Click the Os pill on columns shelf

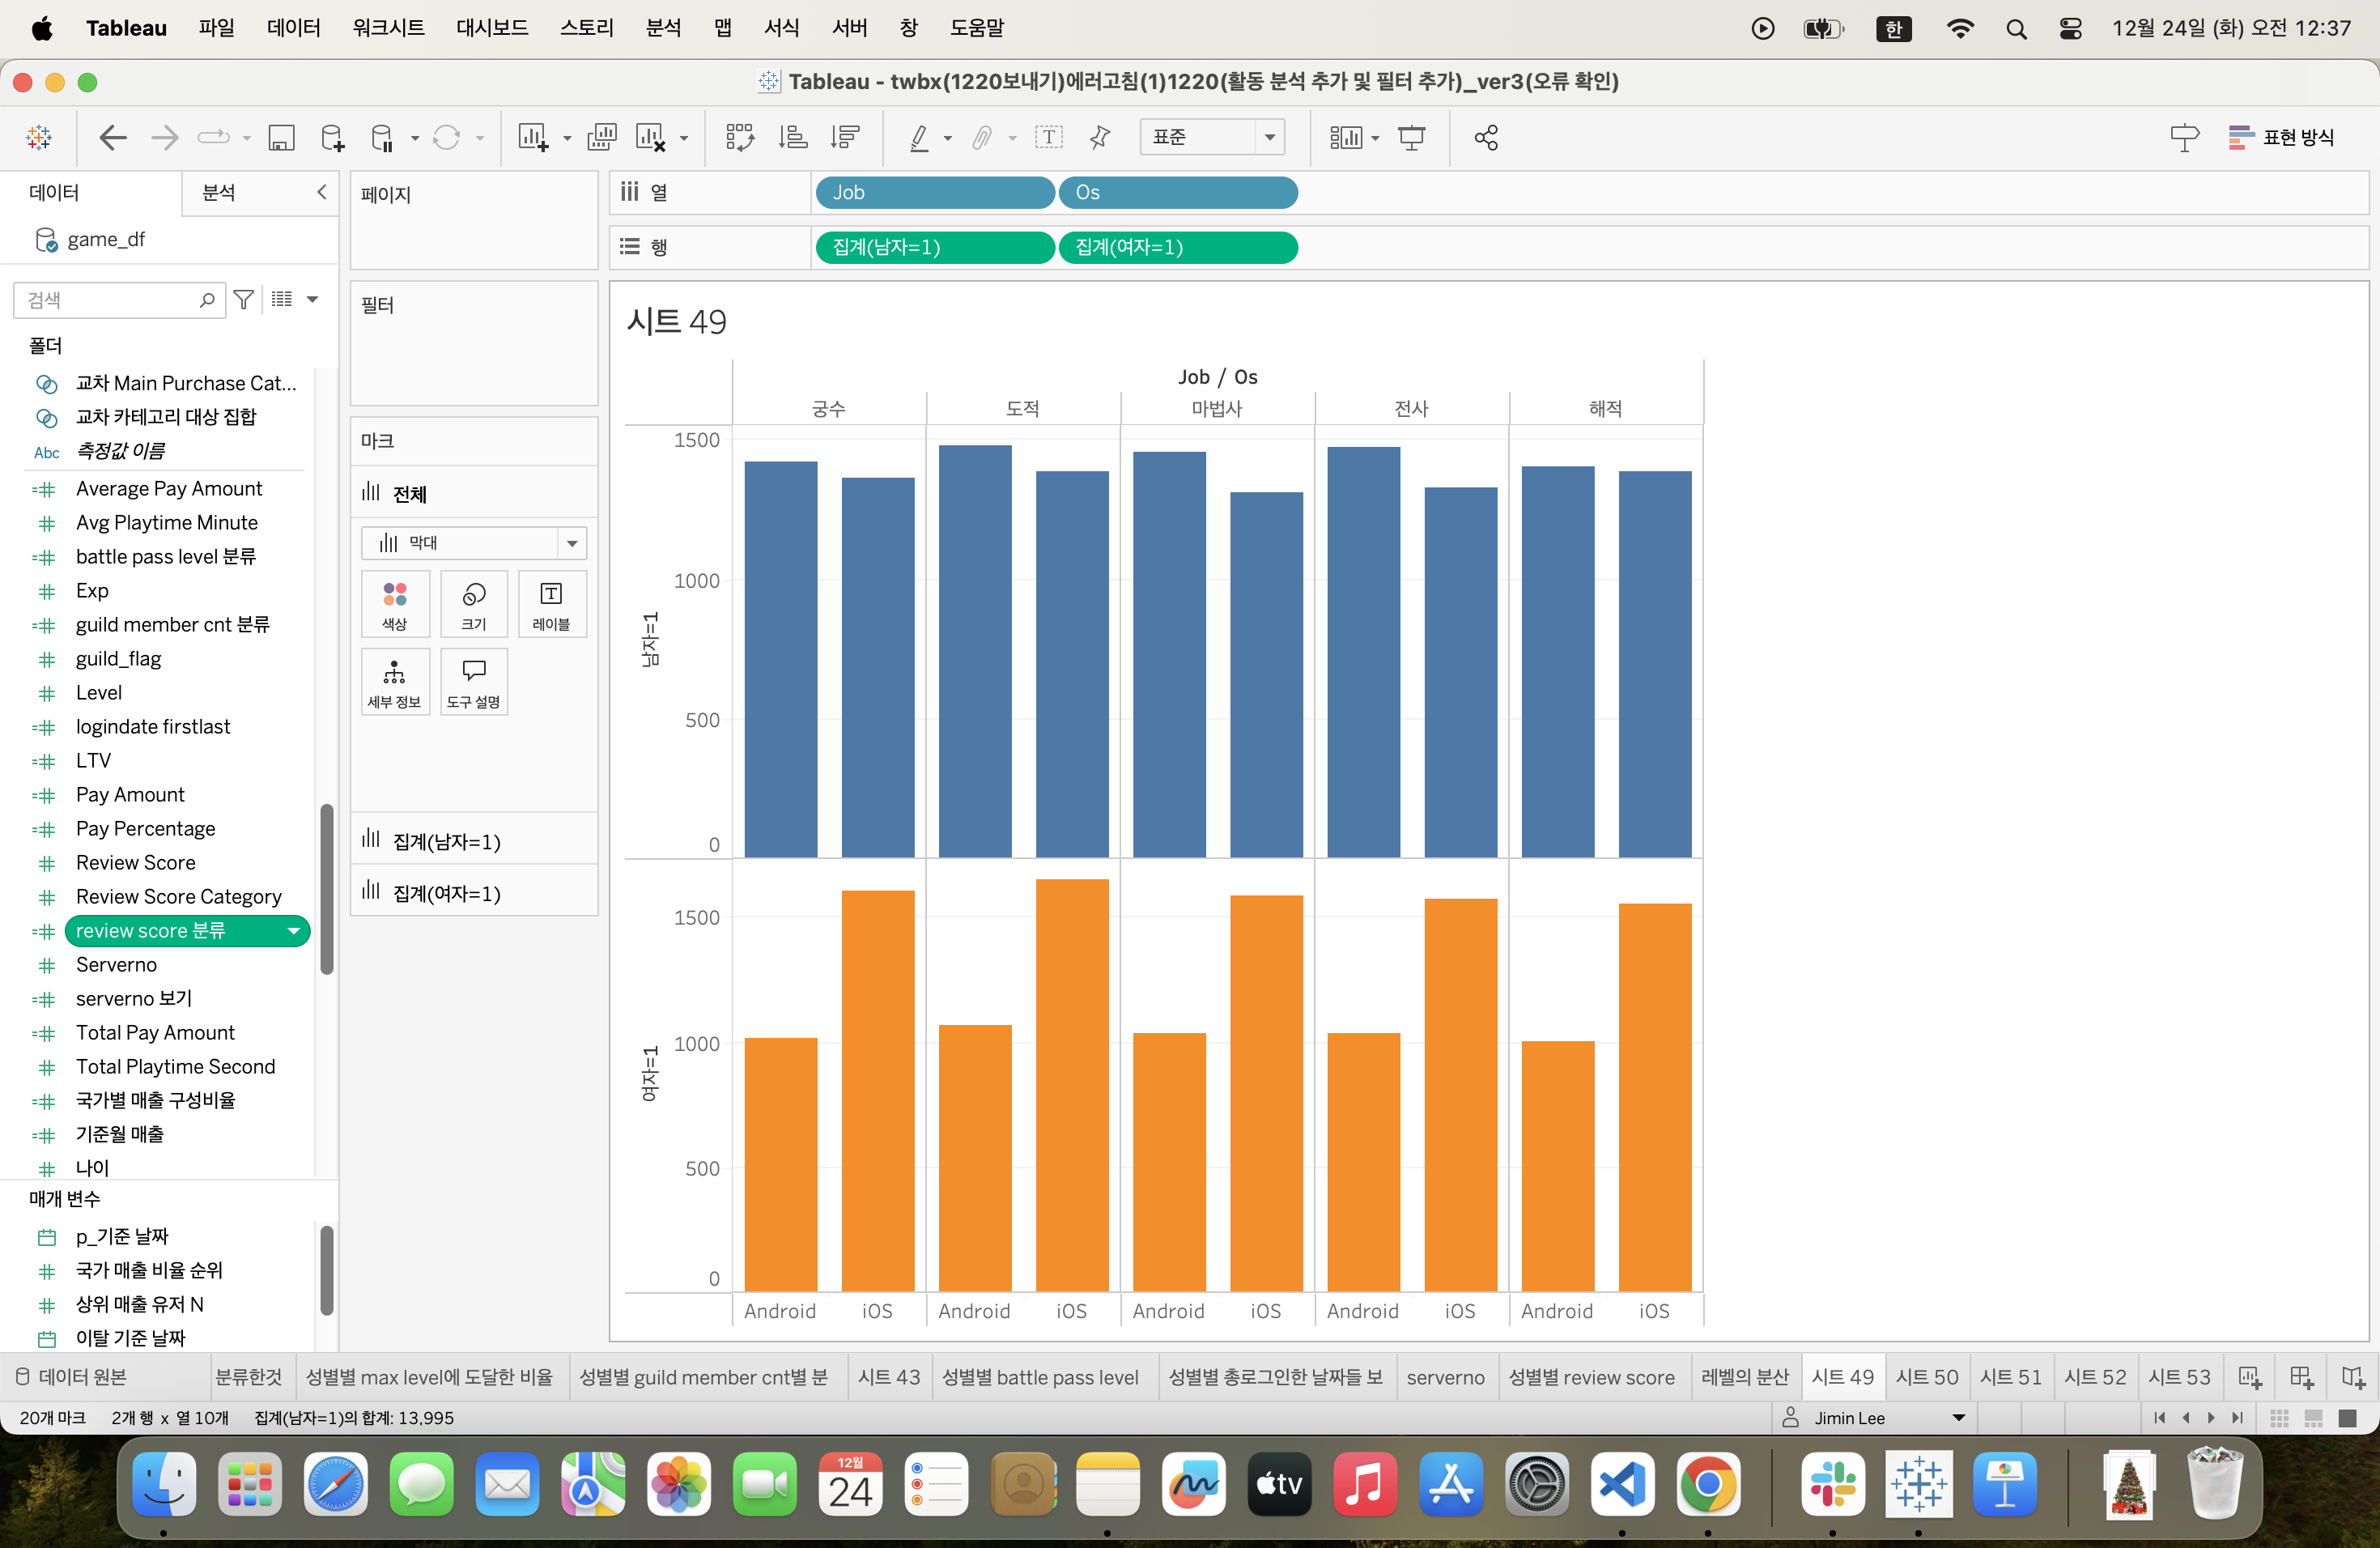(x=1178, y=192)
